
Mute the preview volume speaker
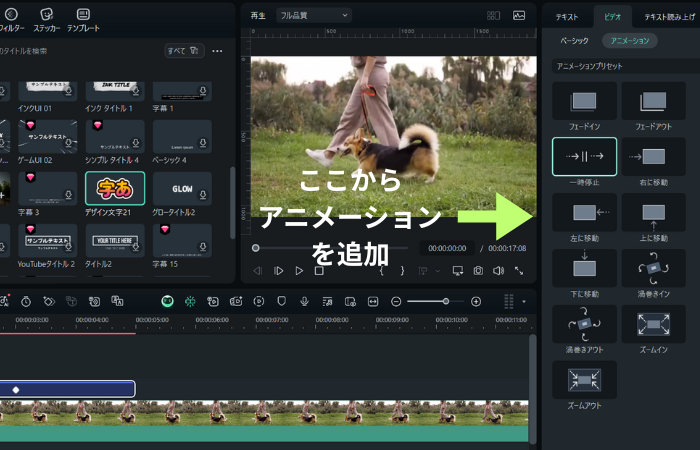click(499, 271)
